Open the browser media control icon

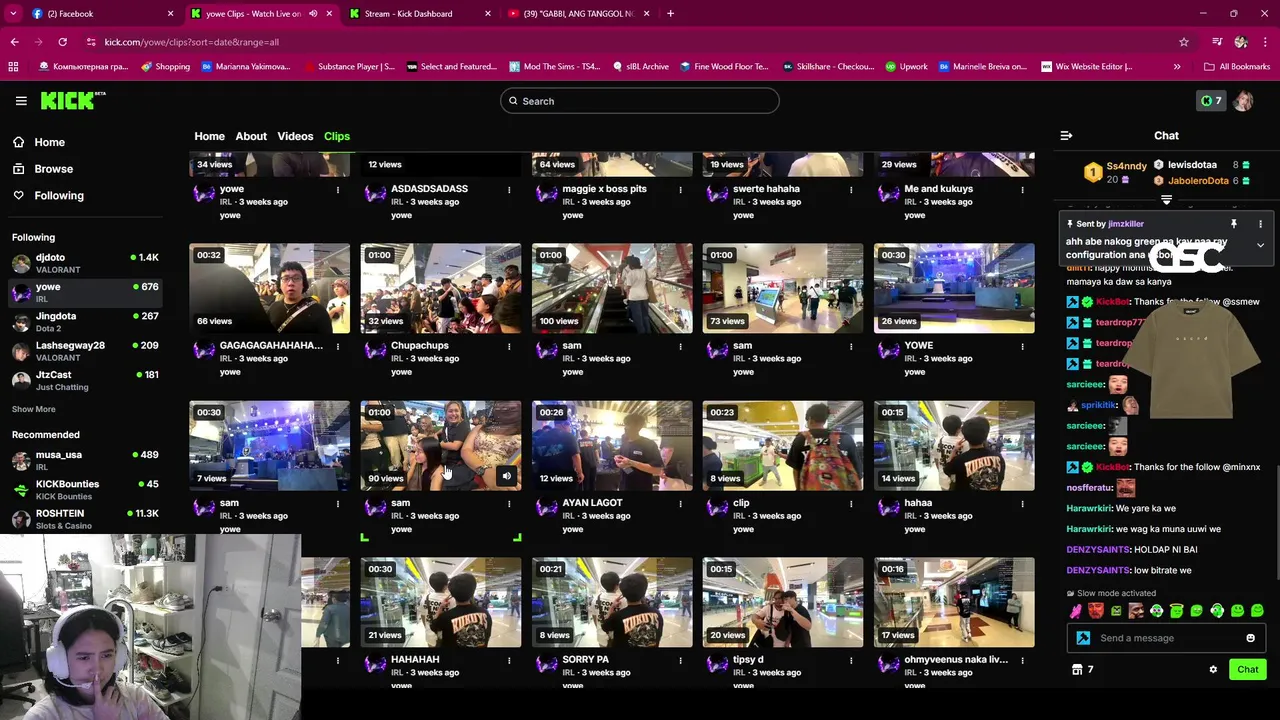click(1217, 42)
